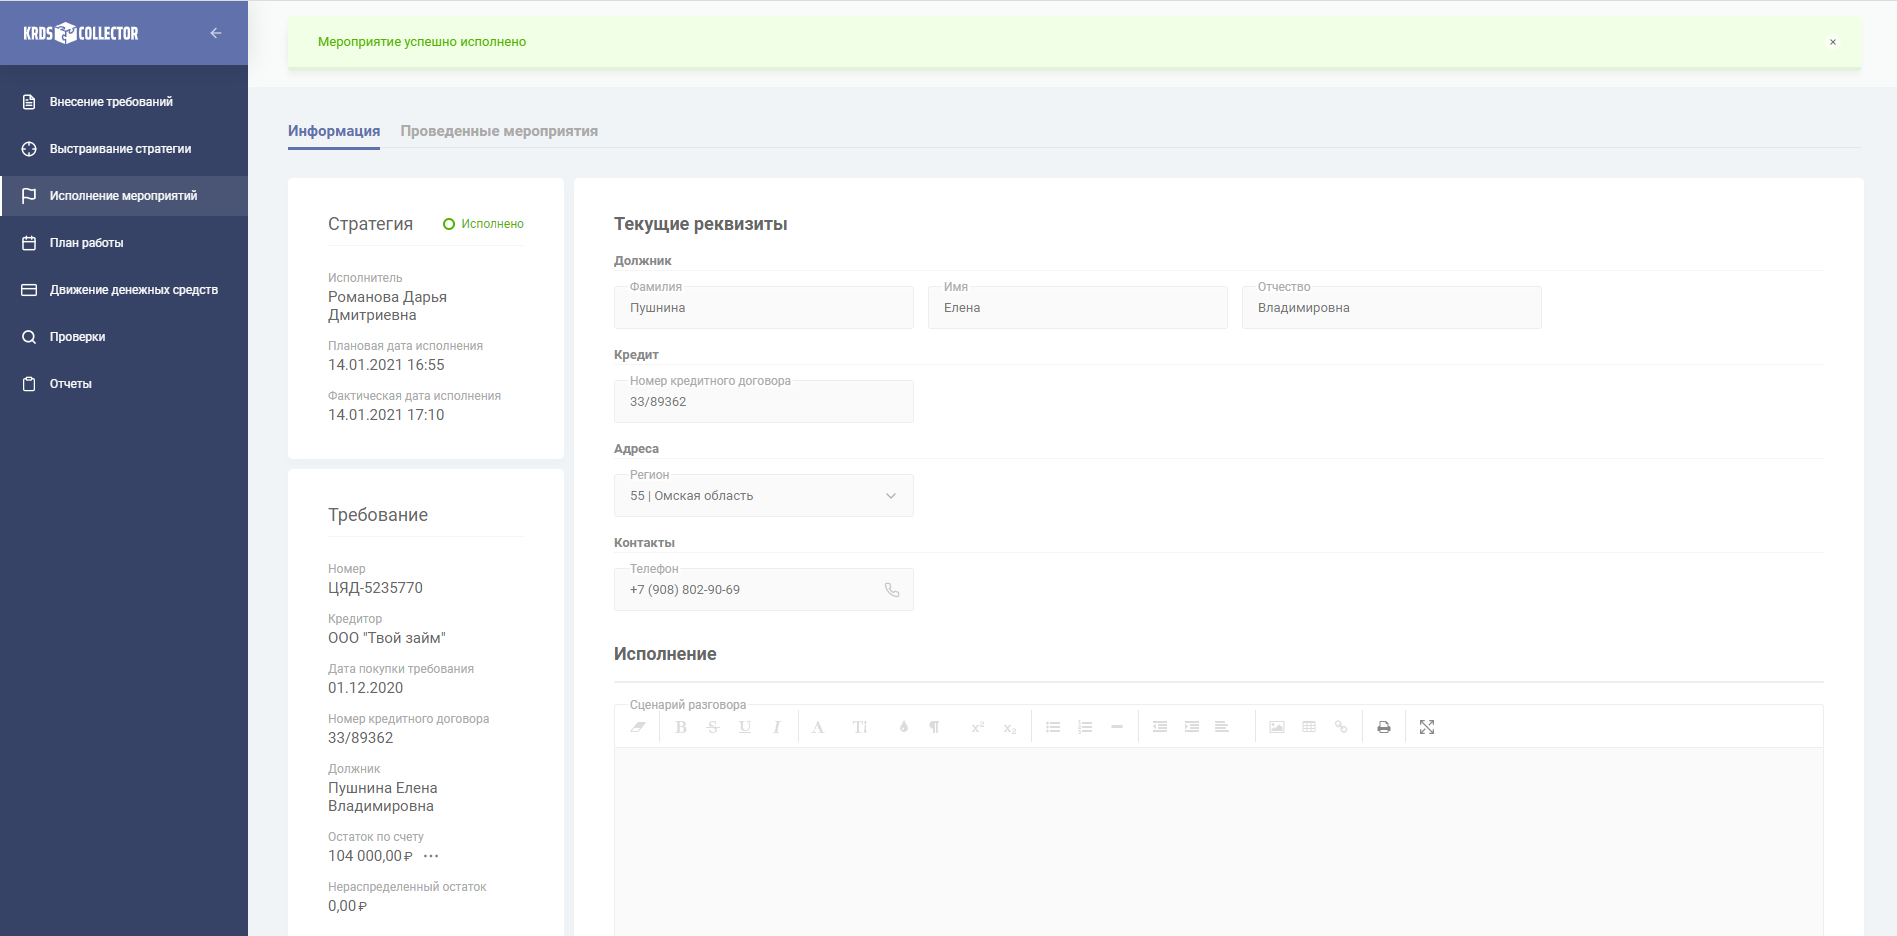Click the Фамилия input field

[x=763, y=308]
